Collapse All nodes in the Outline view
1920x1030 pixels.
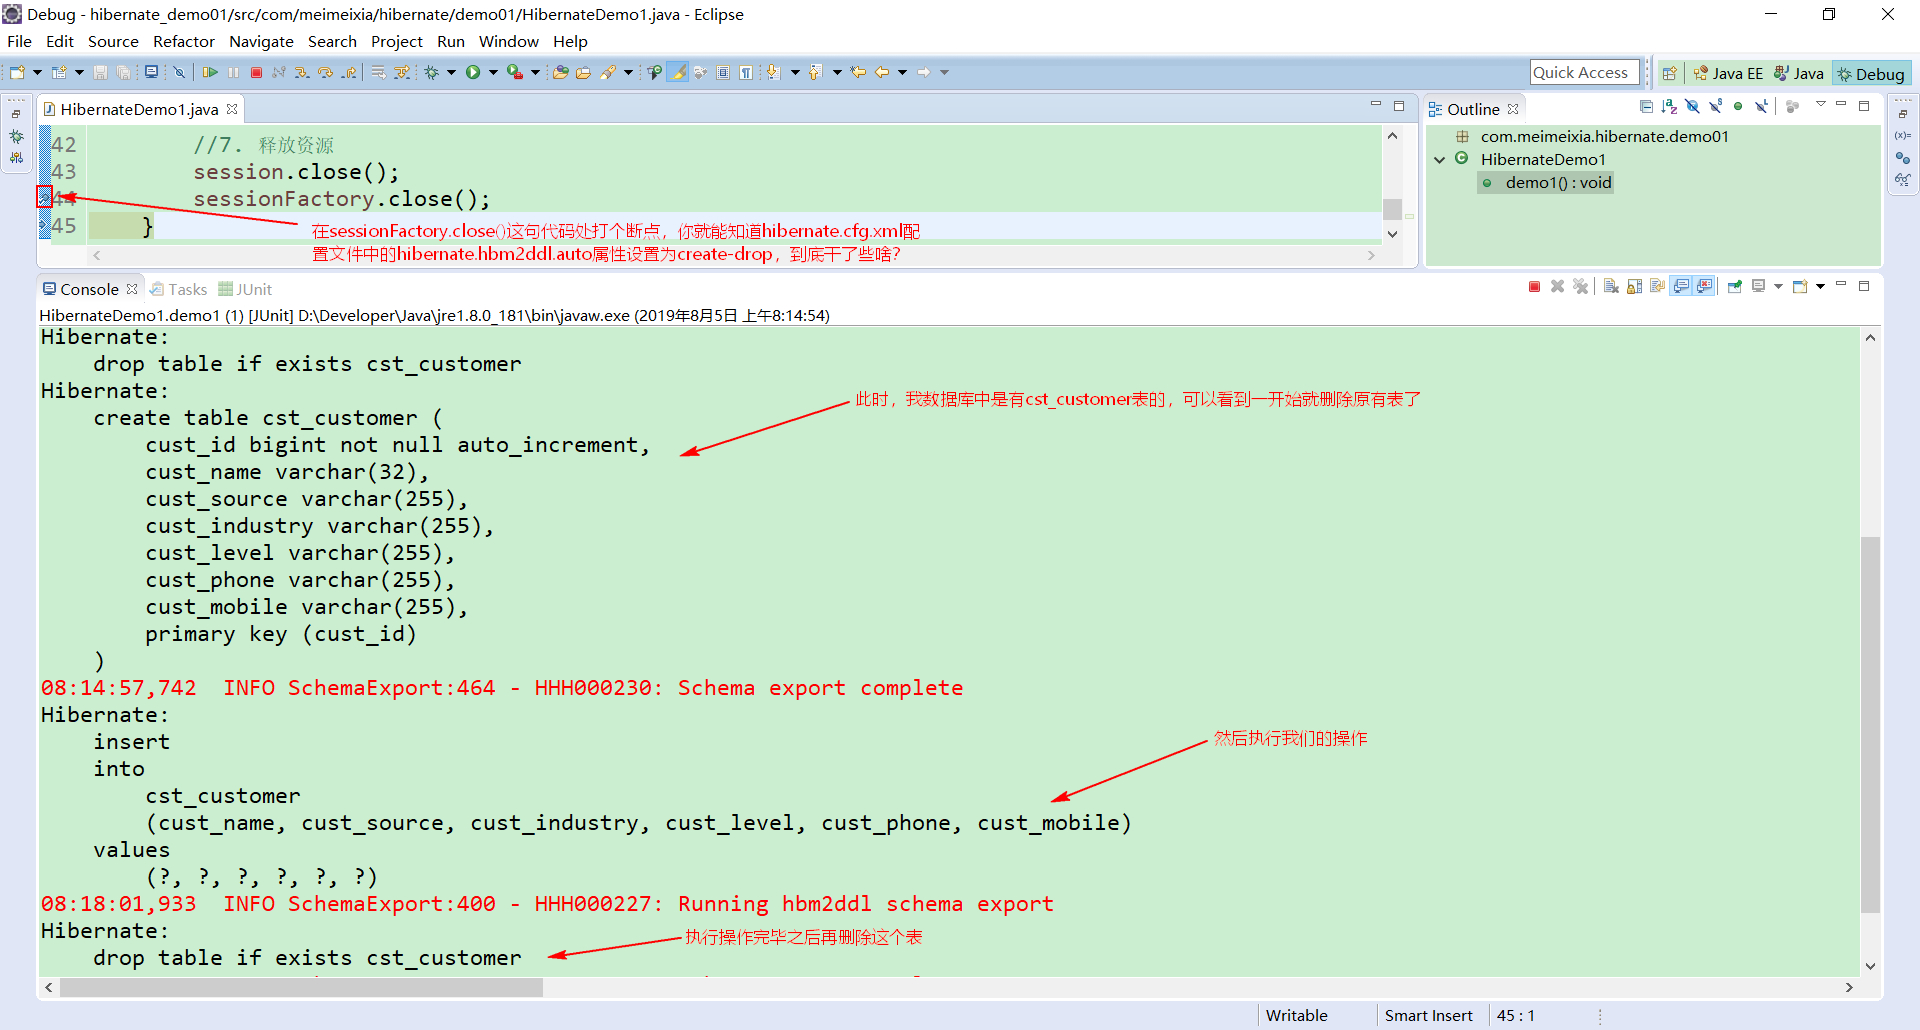(1646, 107)
